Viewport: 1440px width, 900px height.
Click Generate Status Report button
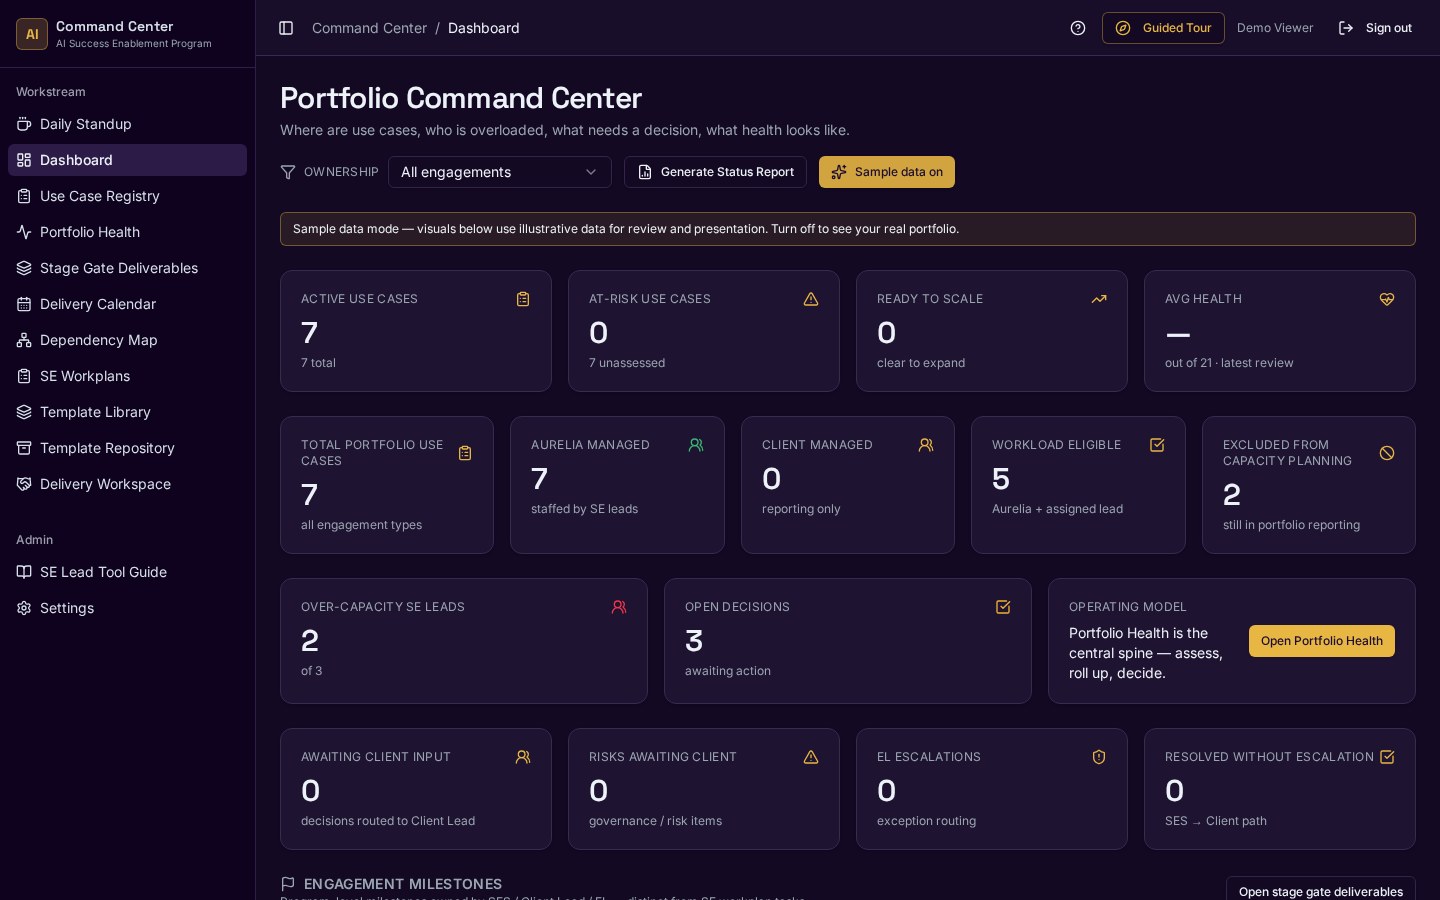click(x=715, y=172)
